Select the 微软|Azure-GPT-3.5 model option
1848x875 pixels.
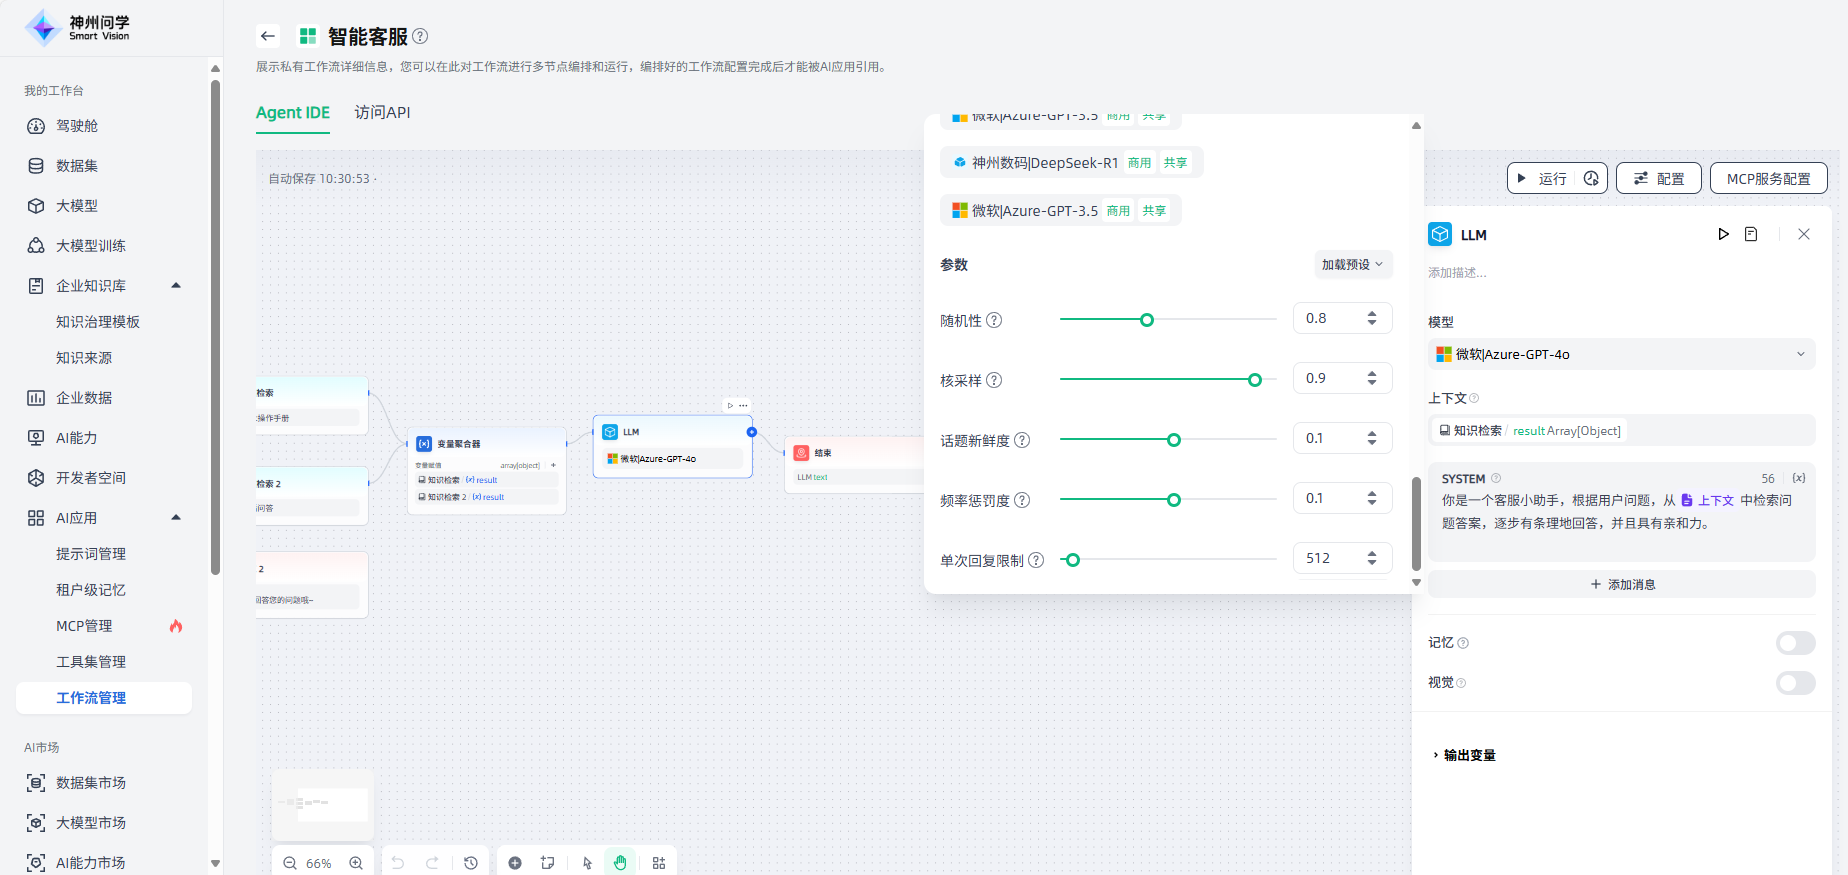pyautogui.click(x=1061, y=210)
